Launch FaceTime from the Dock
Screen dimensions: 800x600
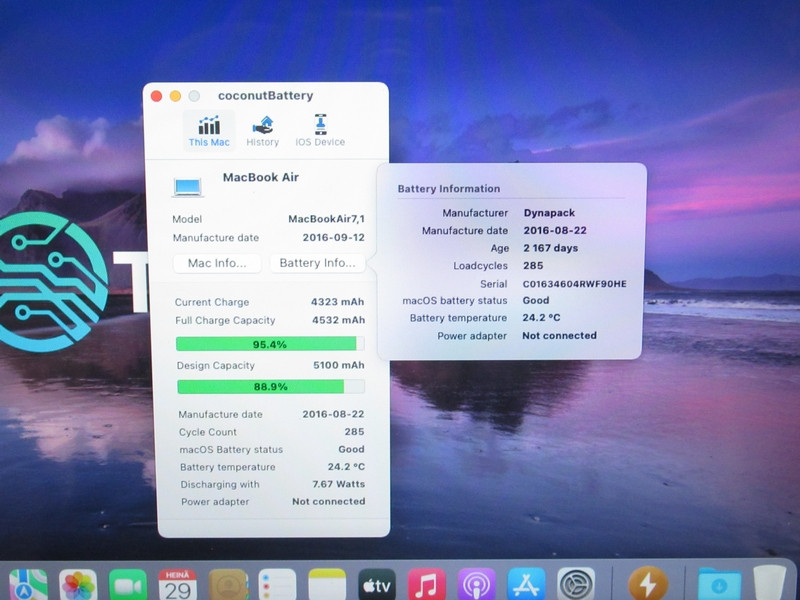click(x=128, y=585)
